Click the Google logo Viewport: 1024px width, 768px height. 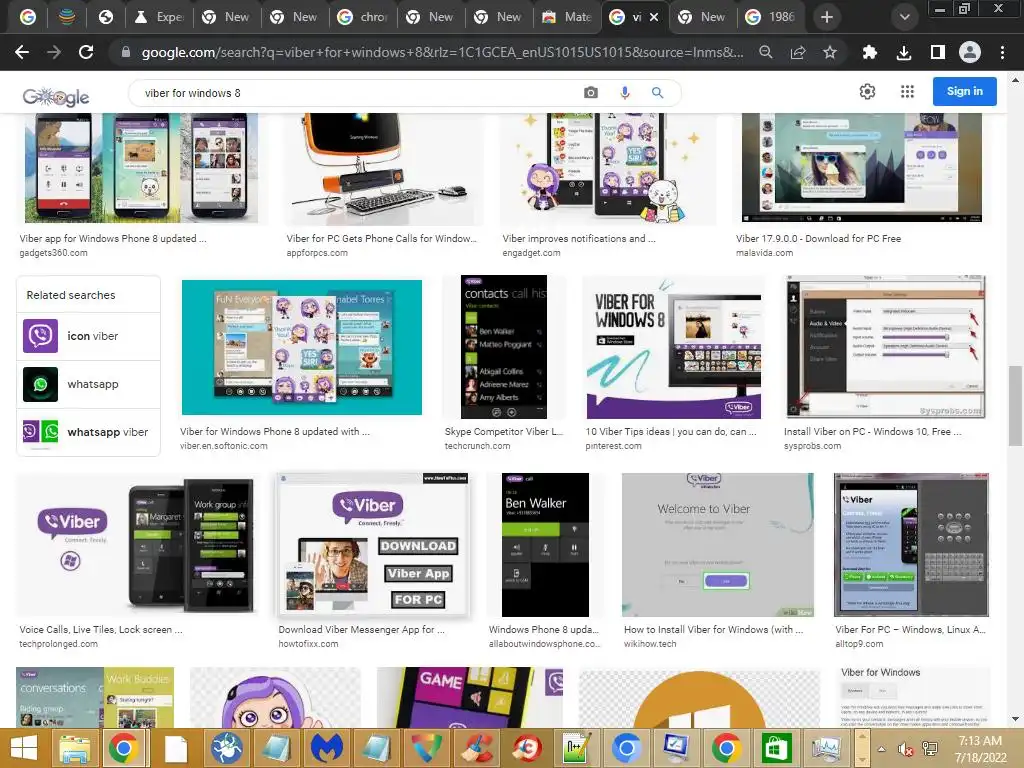(56, 97)
